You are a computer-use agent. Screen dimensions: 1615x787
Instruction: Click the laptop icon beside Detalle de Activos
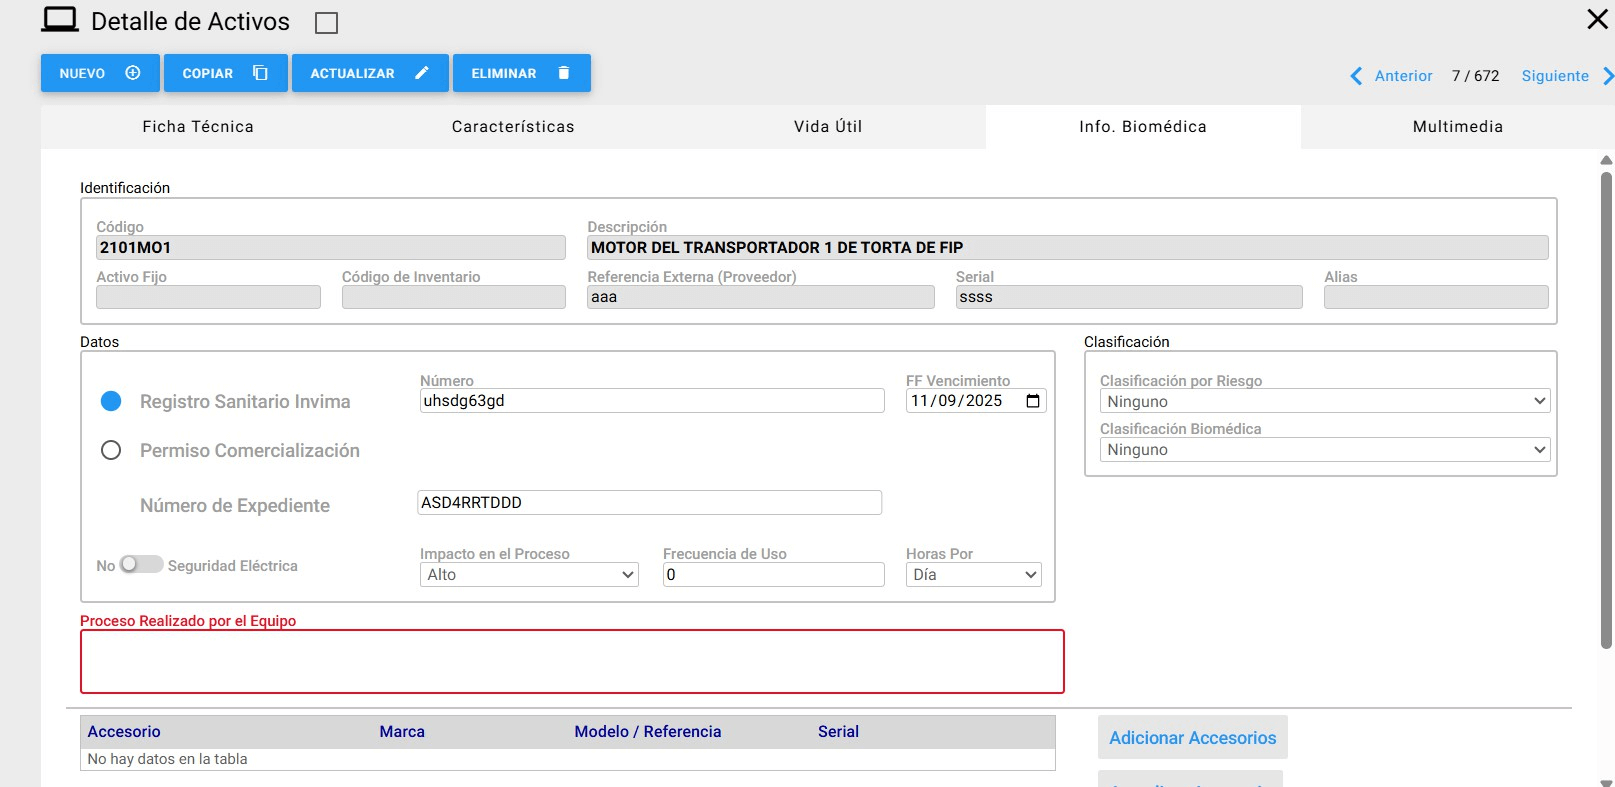(x=60, y=20)
